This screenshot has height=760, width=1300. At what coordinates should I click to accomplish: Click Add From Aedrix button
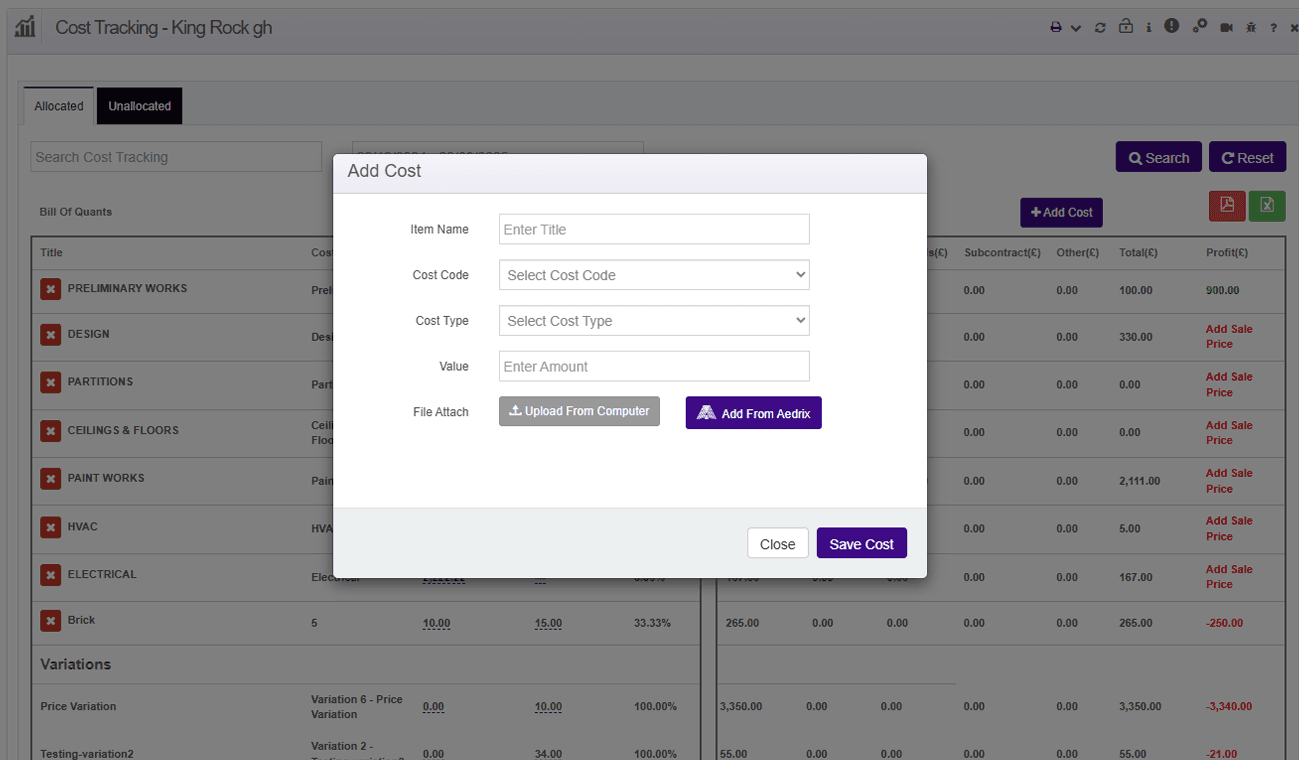753,413
